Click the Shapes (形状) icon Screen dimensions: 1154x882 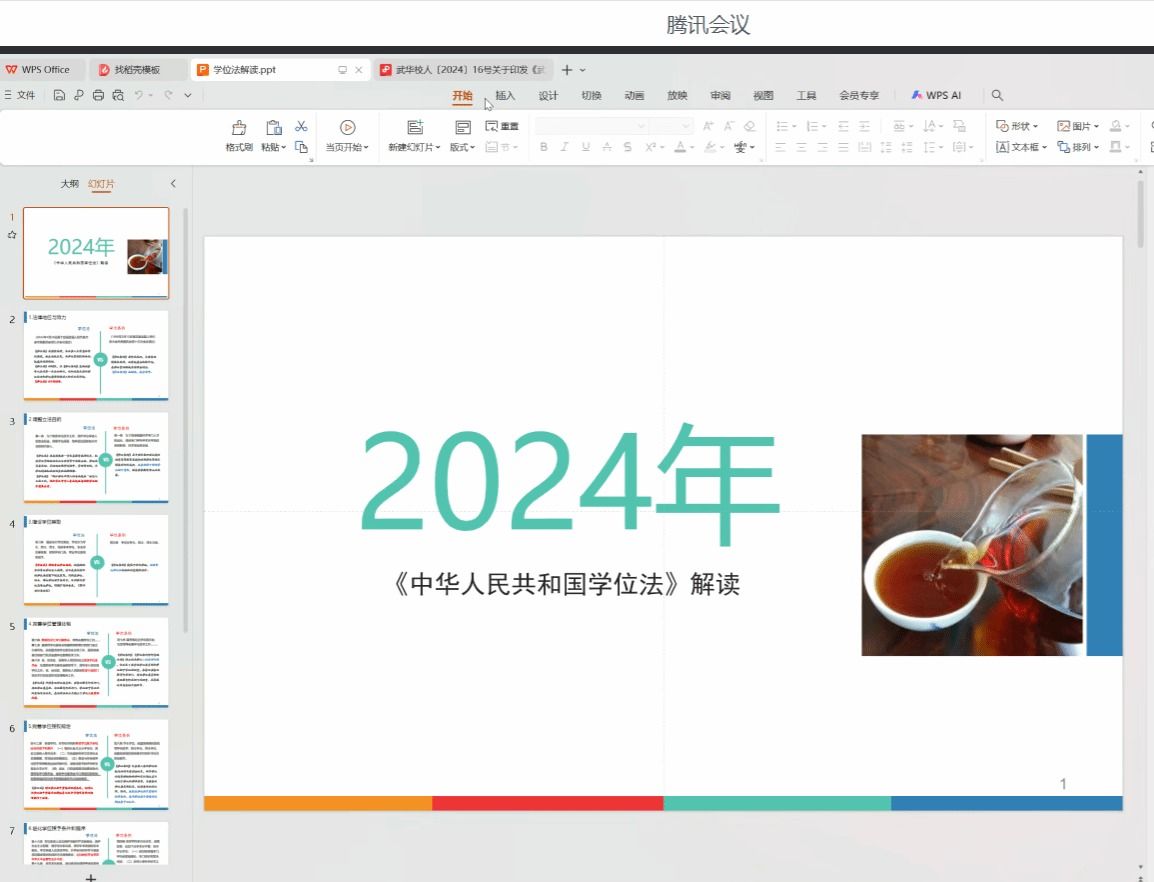click(x=1002, y=126)
